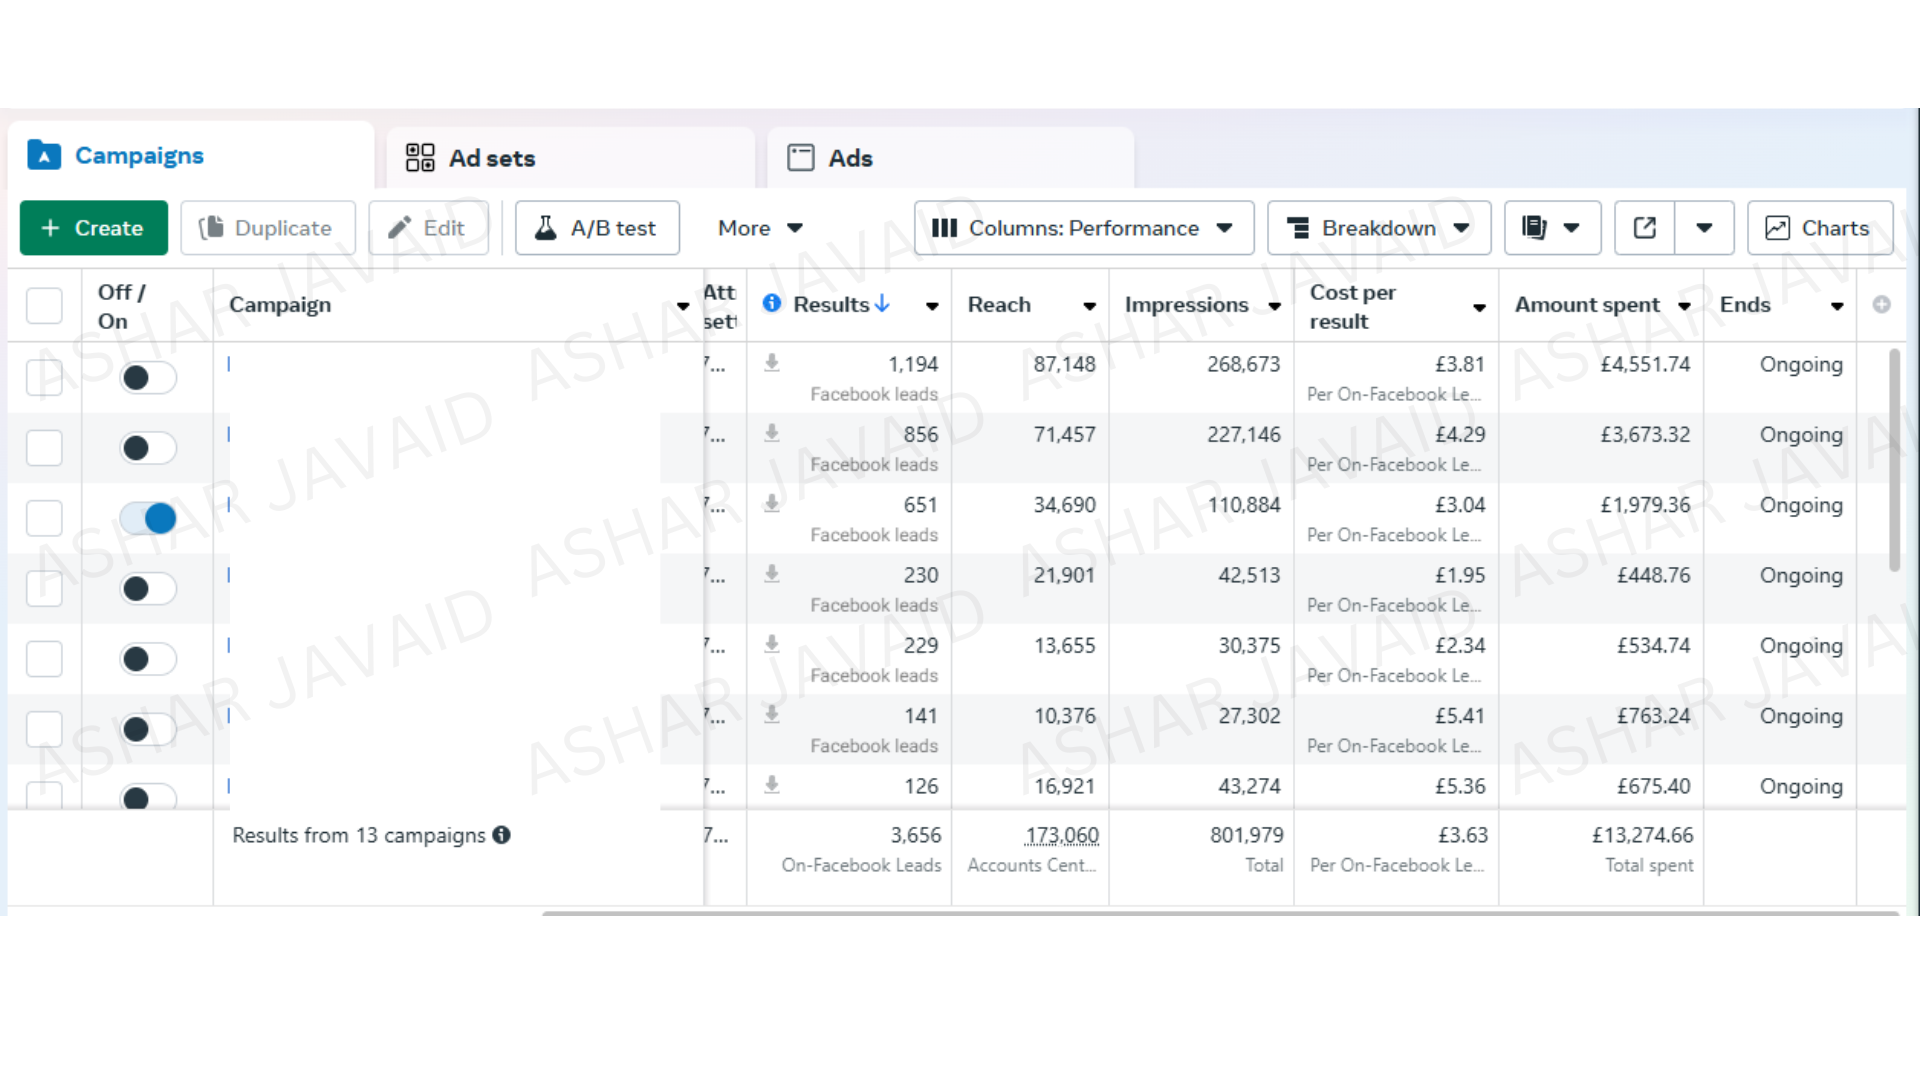Click the vertical table scrollbar

click(x=1893, y=460)
